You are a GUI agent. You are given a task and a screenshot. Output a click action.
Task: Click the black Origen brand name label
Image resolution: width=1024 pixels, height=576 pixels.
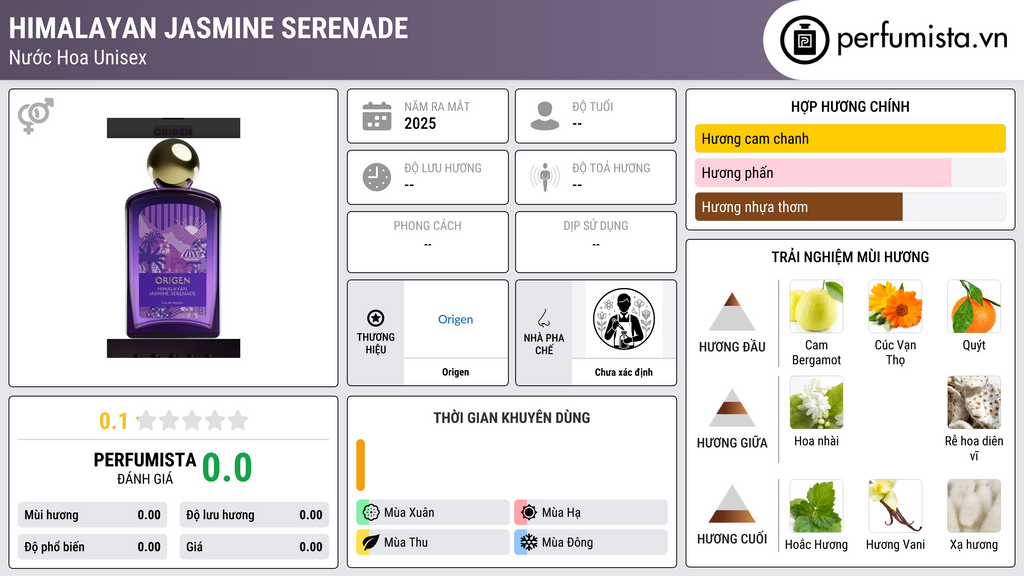pyautogui.click(x=455, y=372)
